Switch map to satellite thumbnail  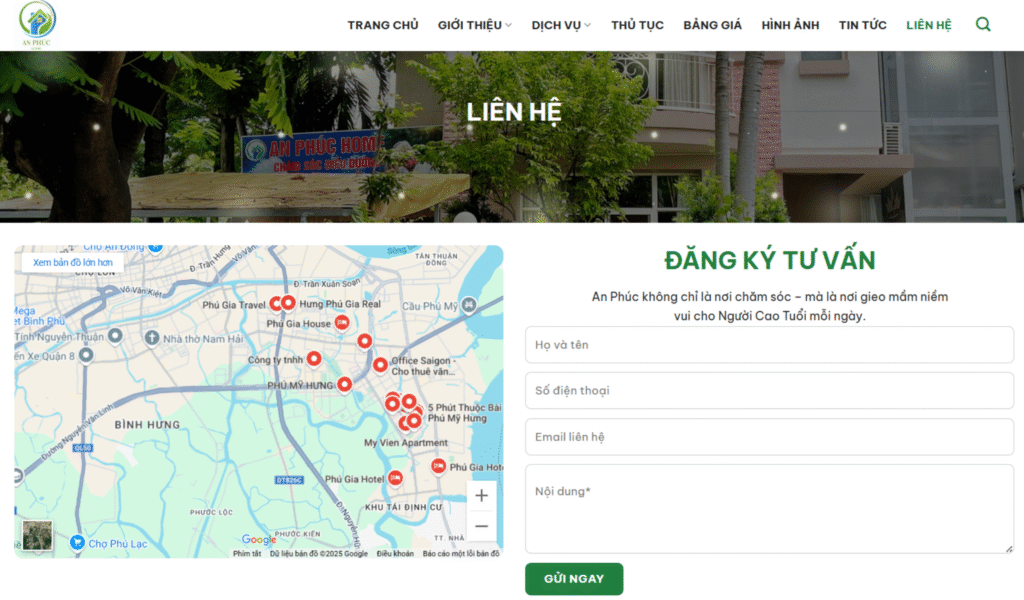click(x=37, y=536)
